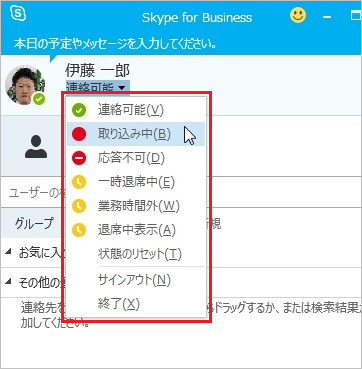This screenshot has width=362, height=369.
Task: Click yellow clock icon beside 一時退席中(E)
Action: click(79, 182)
